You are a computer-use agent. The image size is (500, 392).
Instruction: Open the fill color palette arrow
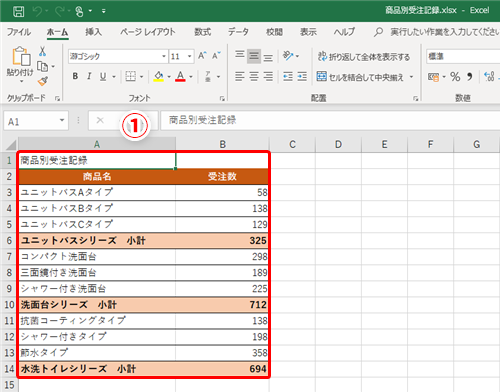169,77
